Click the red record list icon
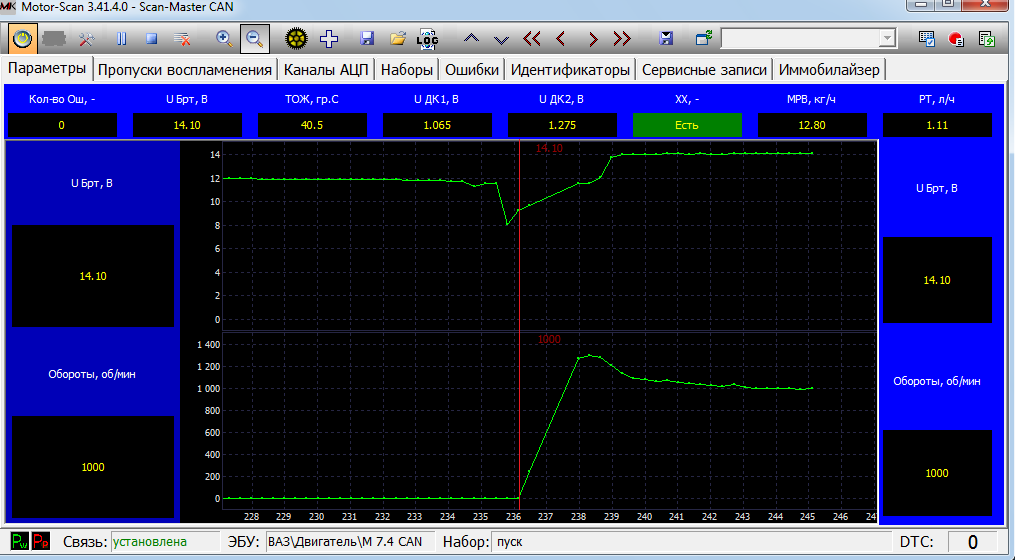Viewport: 1015px width, 560px height. tap(955, 39)
